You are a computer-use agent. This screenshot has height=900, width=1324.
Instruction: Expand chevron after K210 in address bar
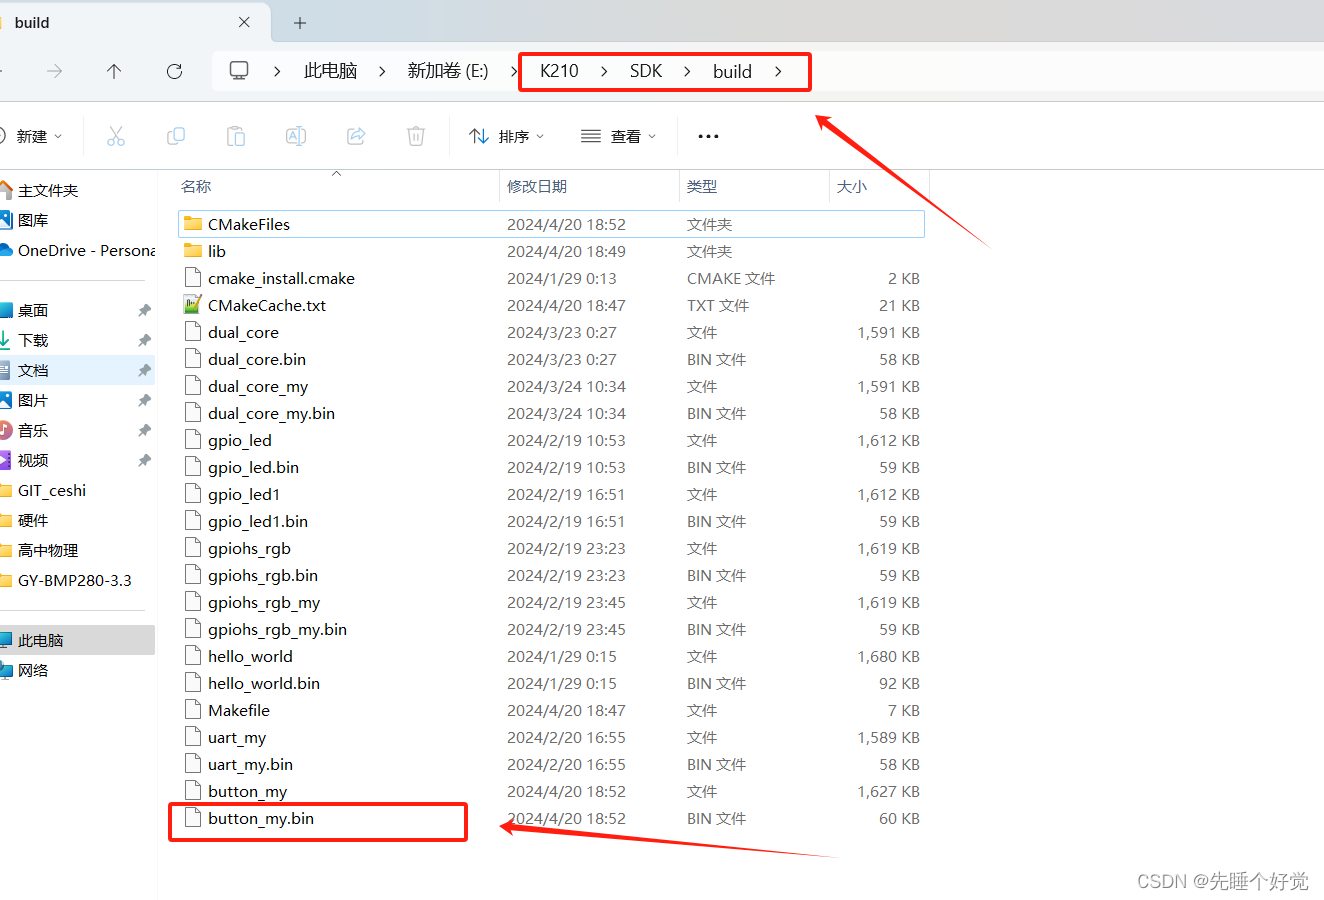click(x=604, y=71)
